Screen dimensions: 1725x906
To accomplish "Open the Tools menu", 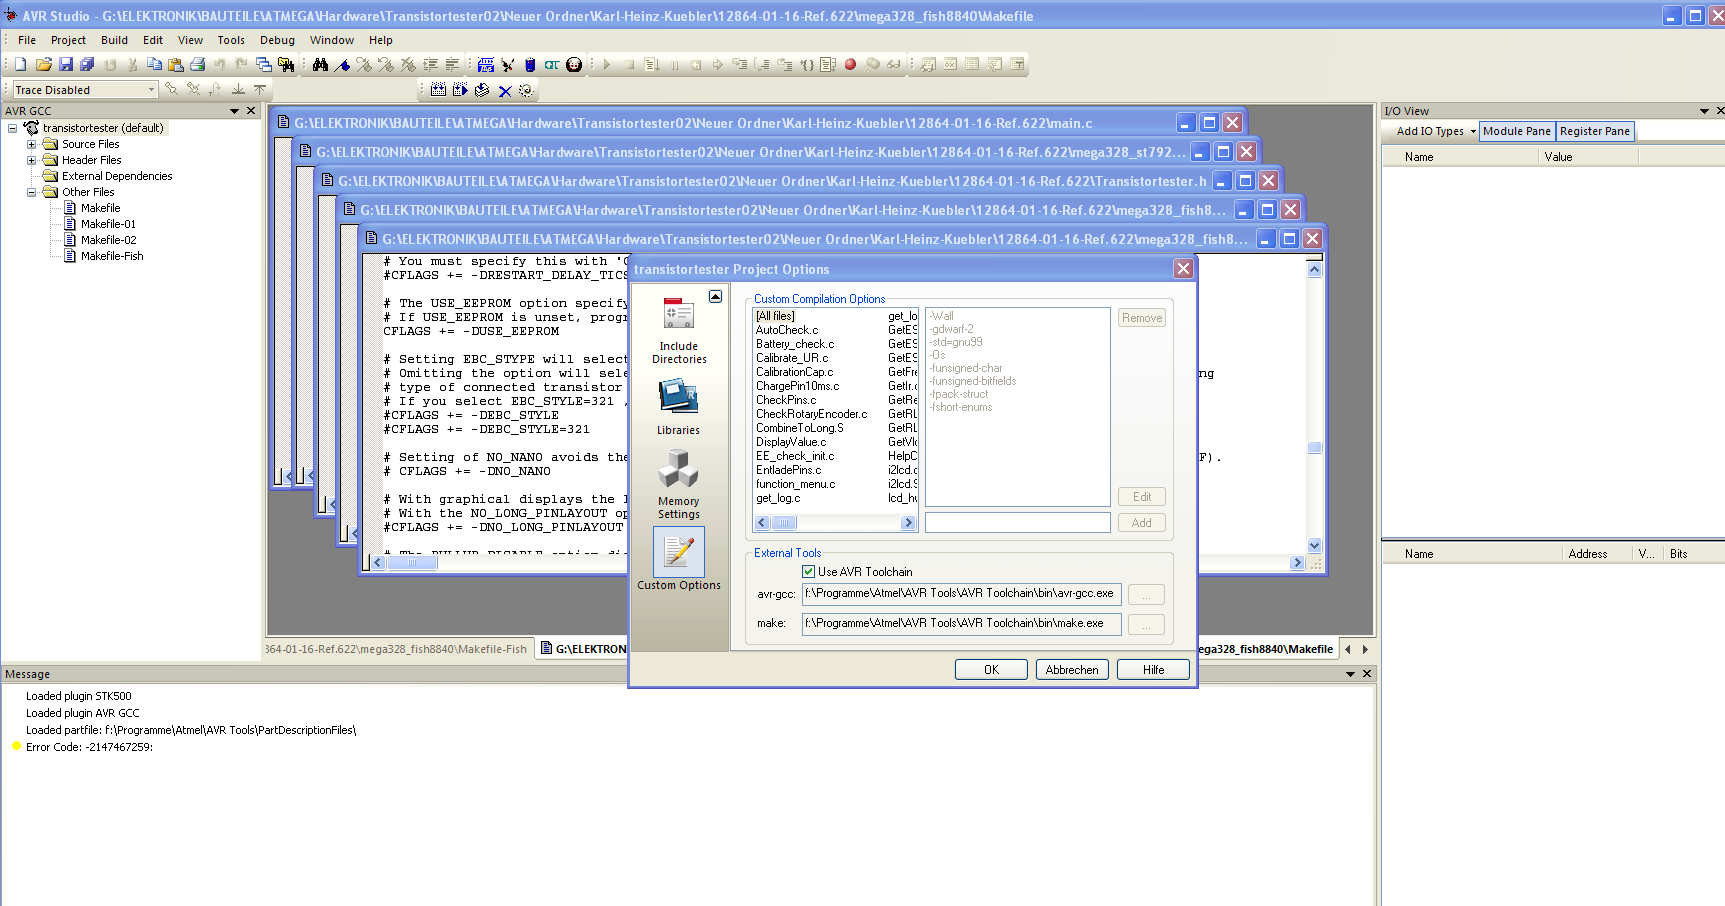I will pos(231,40).
